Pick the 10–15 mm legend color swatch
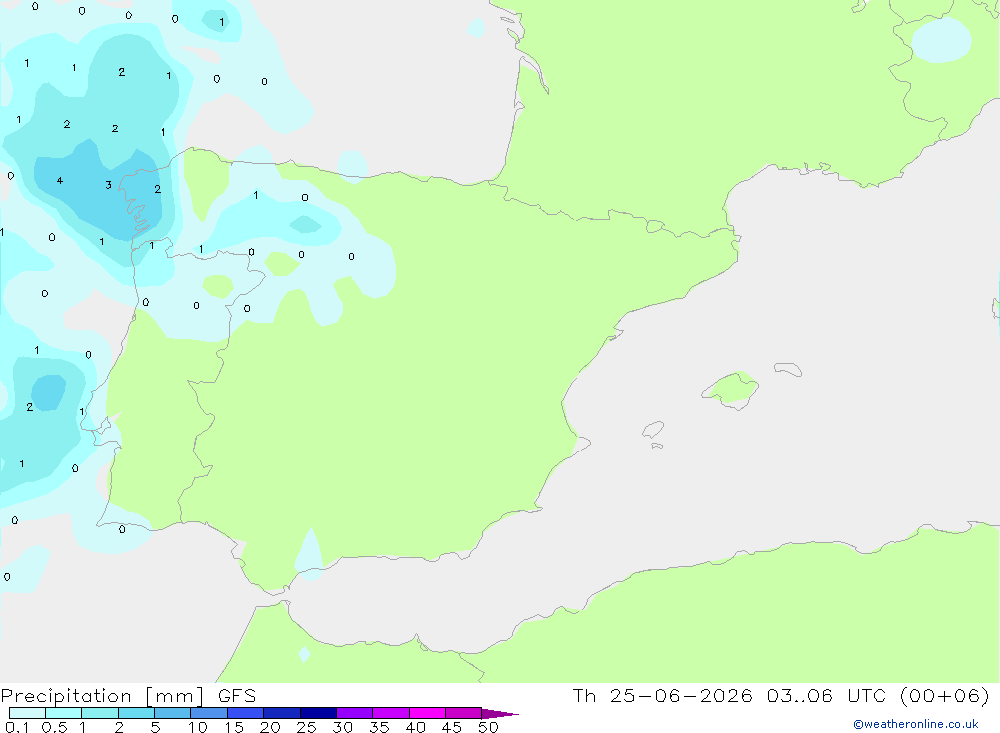Screen dimensions: 1000x733 point(209,713)
